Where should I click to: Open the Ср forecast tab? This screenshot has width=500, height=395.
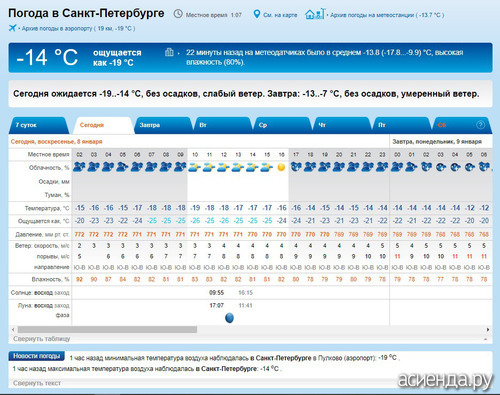coord(282,125)
